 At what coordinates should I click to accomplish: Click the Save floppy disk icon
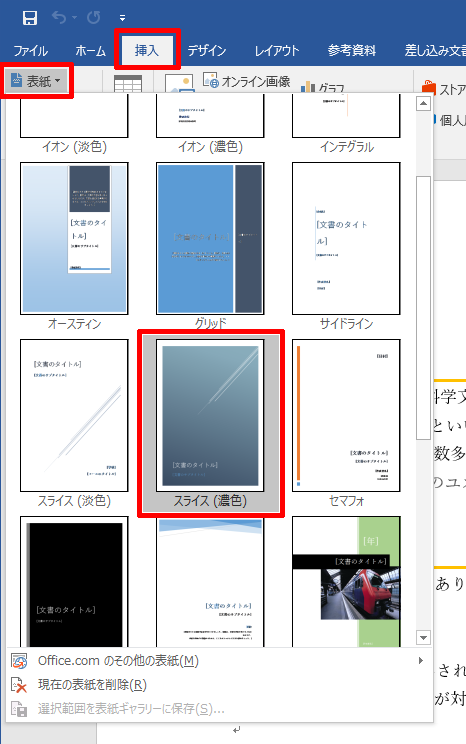tap(30, 18)
